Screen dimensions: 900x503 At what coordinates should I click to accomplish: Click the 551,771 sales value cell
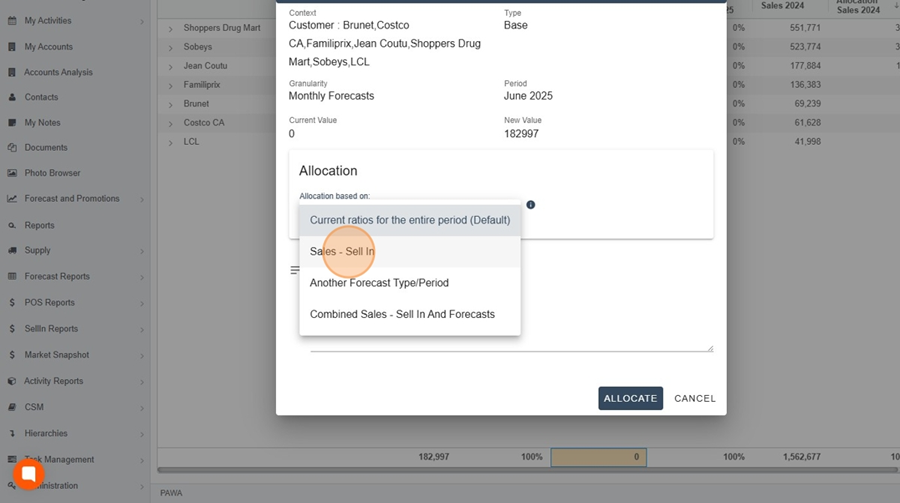click(x=805, y=28)
